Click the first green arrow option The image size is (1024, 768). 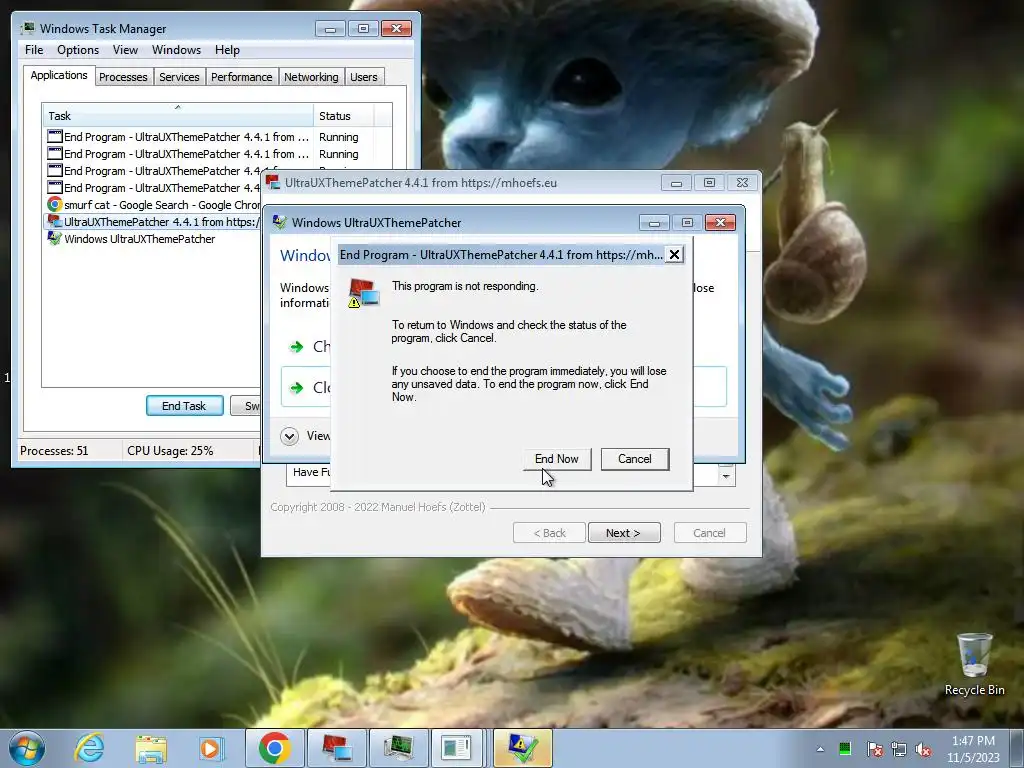296,346
